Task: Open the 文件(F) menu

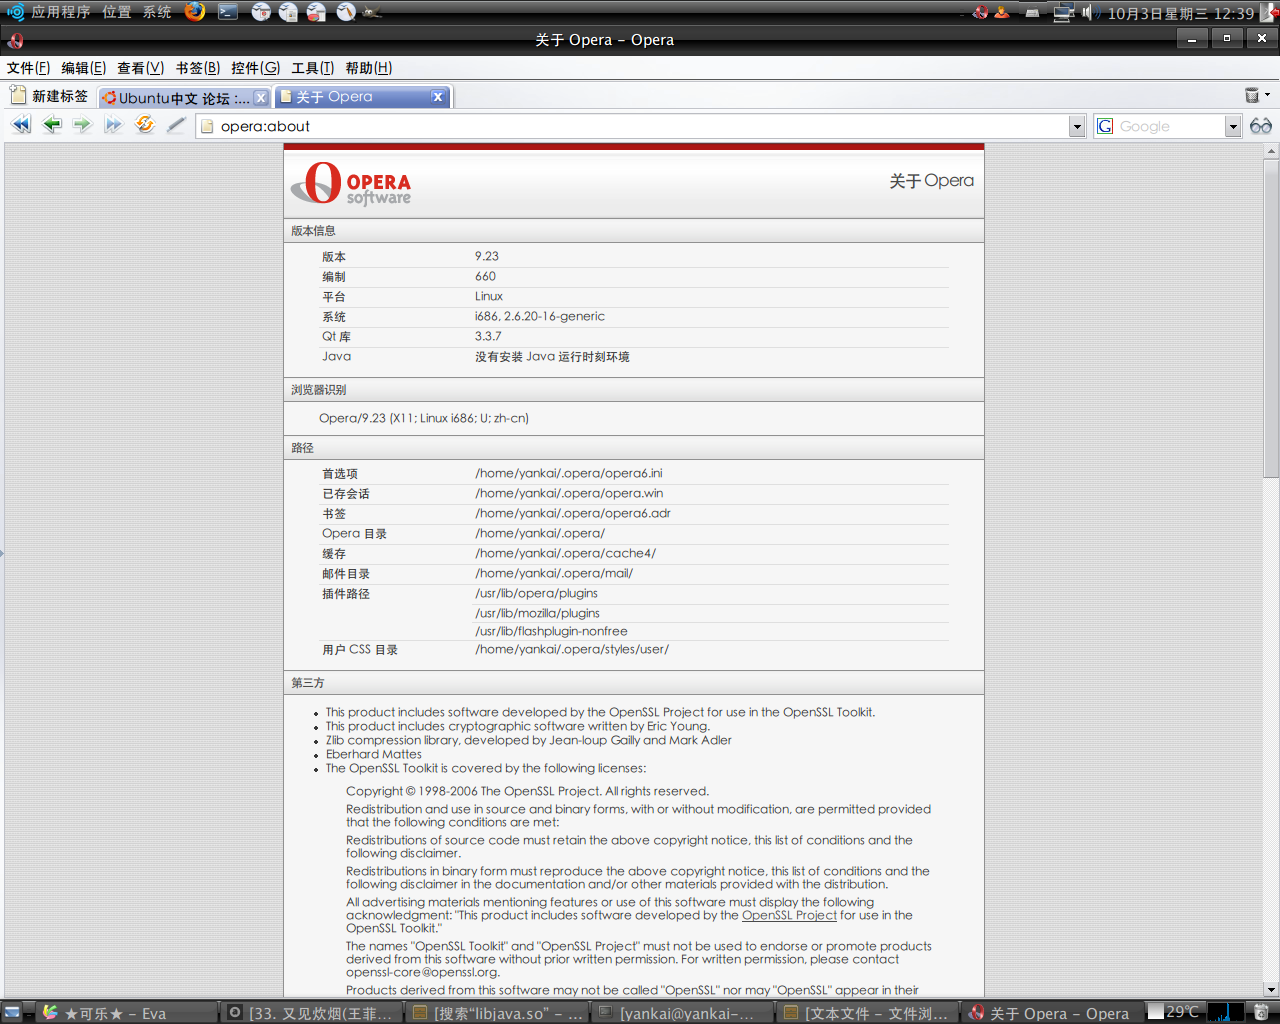Action: (x=28, y=68)
